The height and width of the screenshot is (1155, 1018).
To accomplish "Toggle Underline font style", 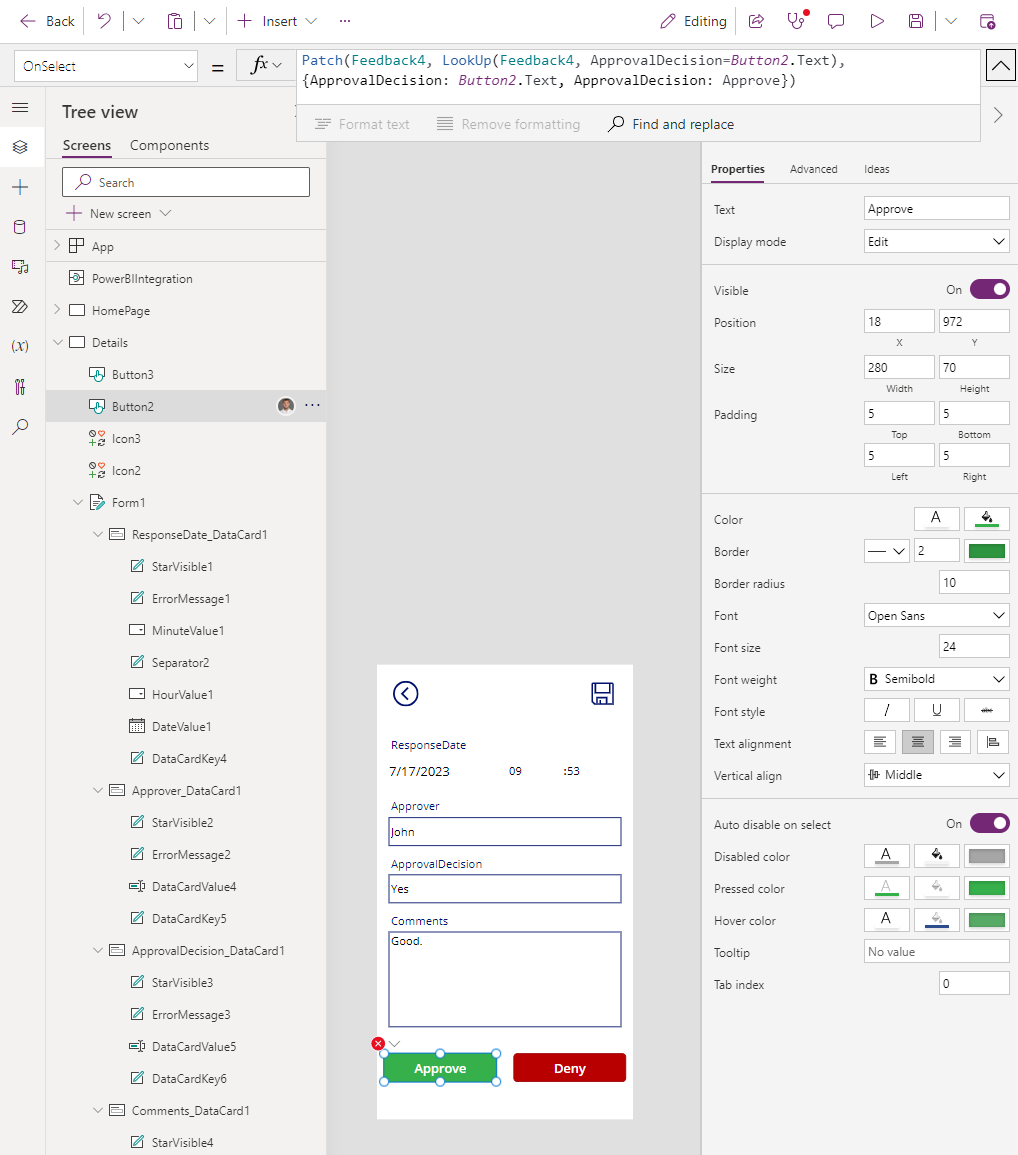I will (x=936, y=710).
